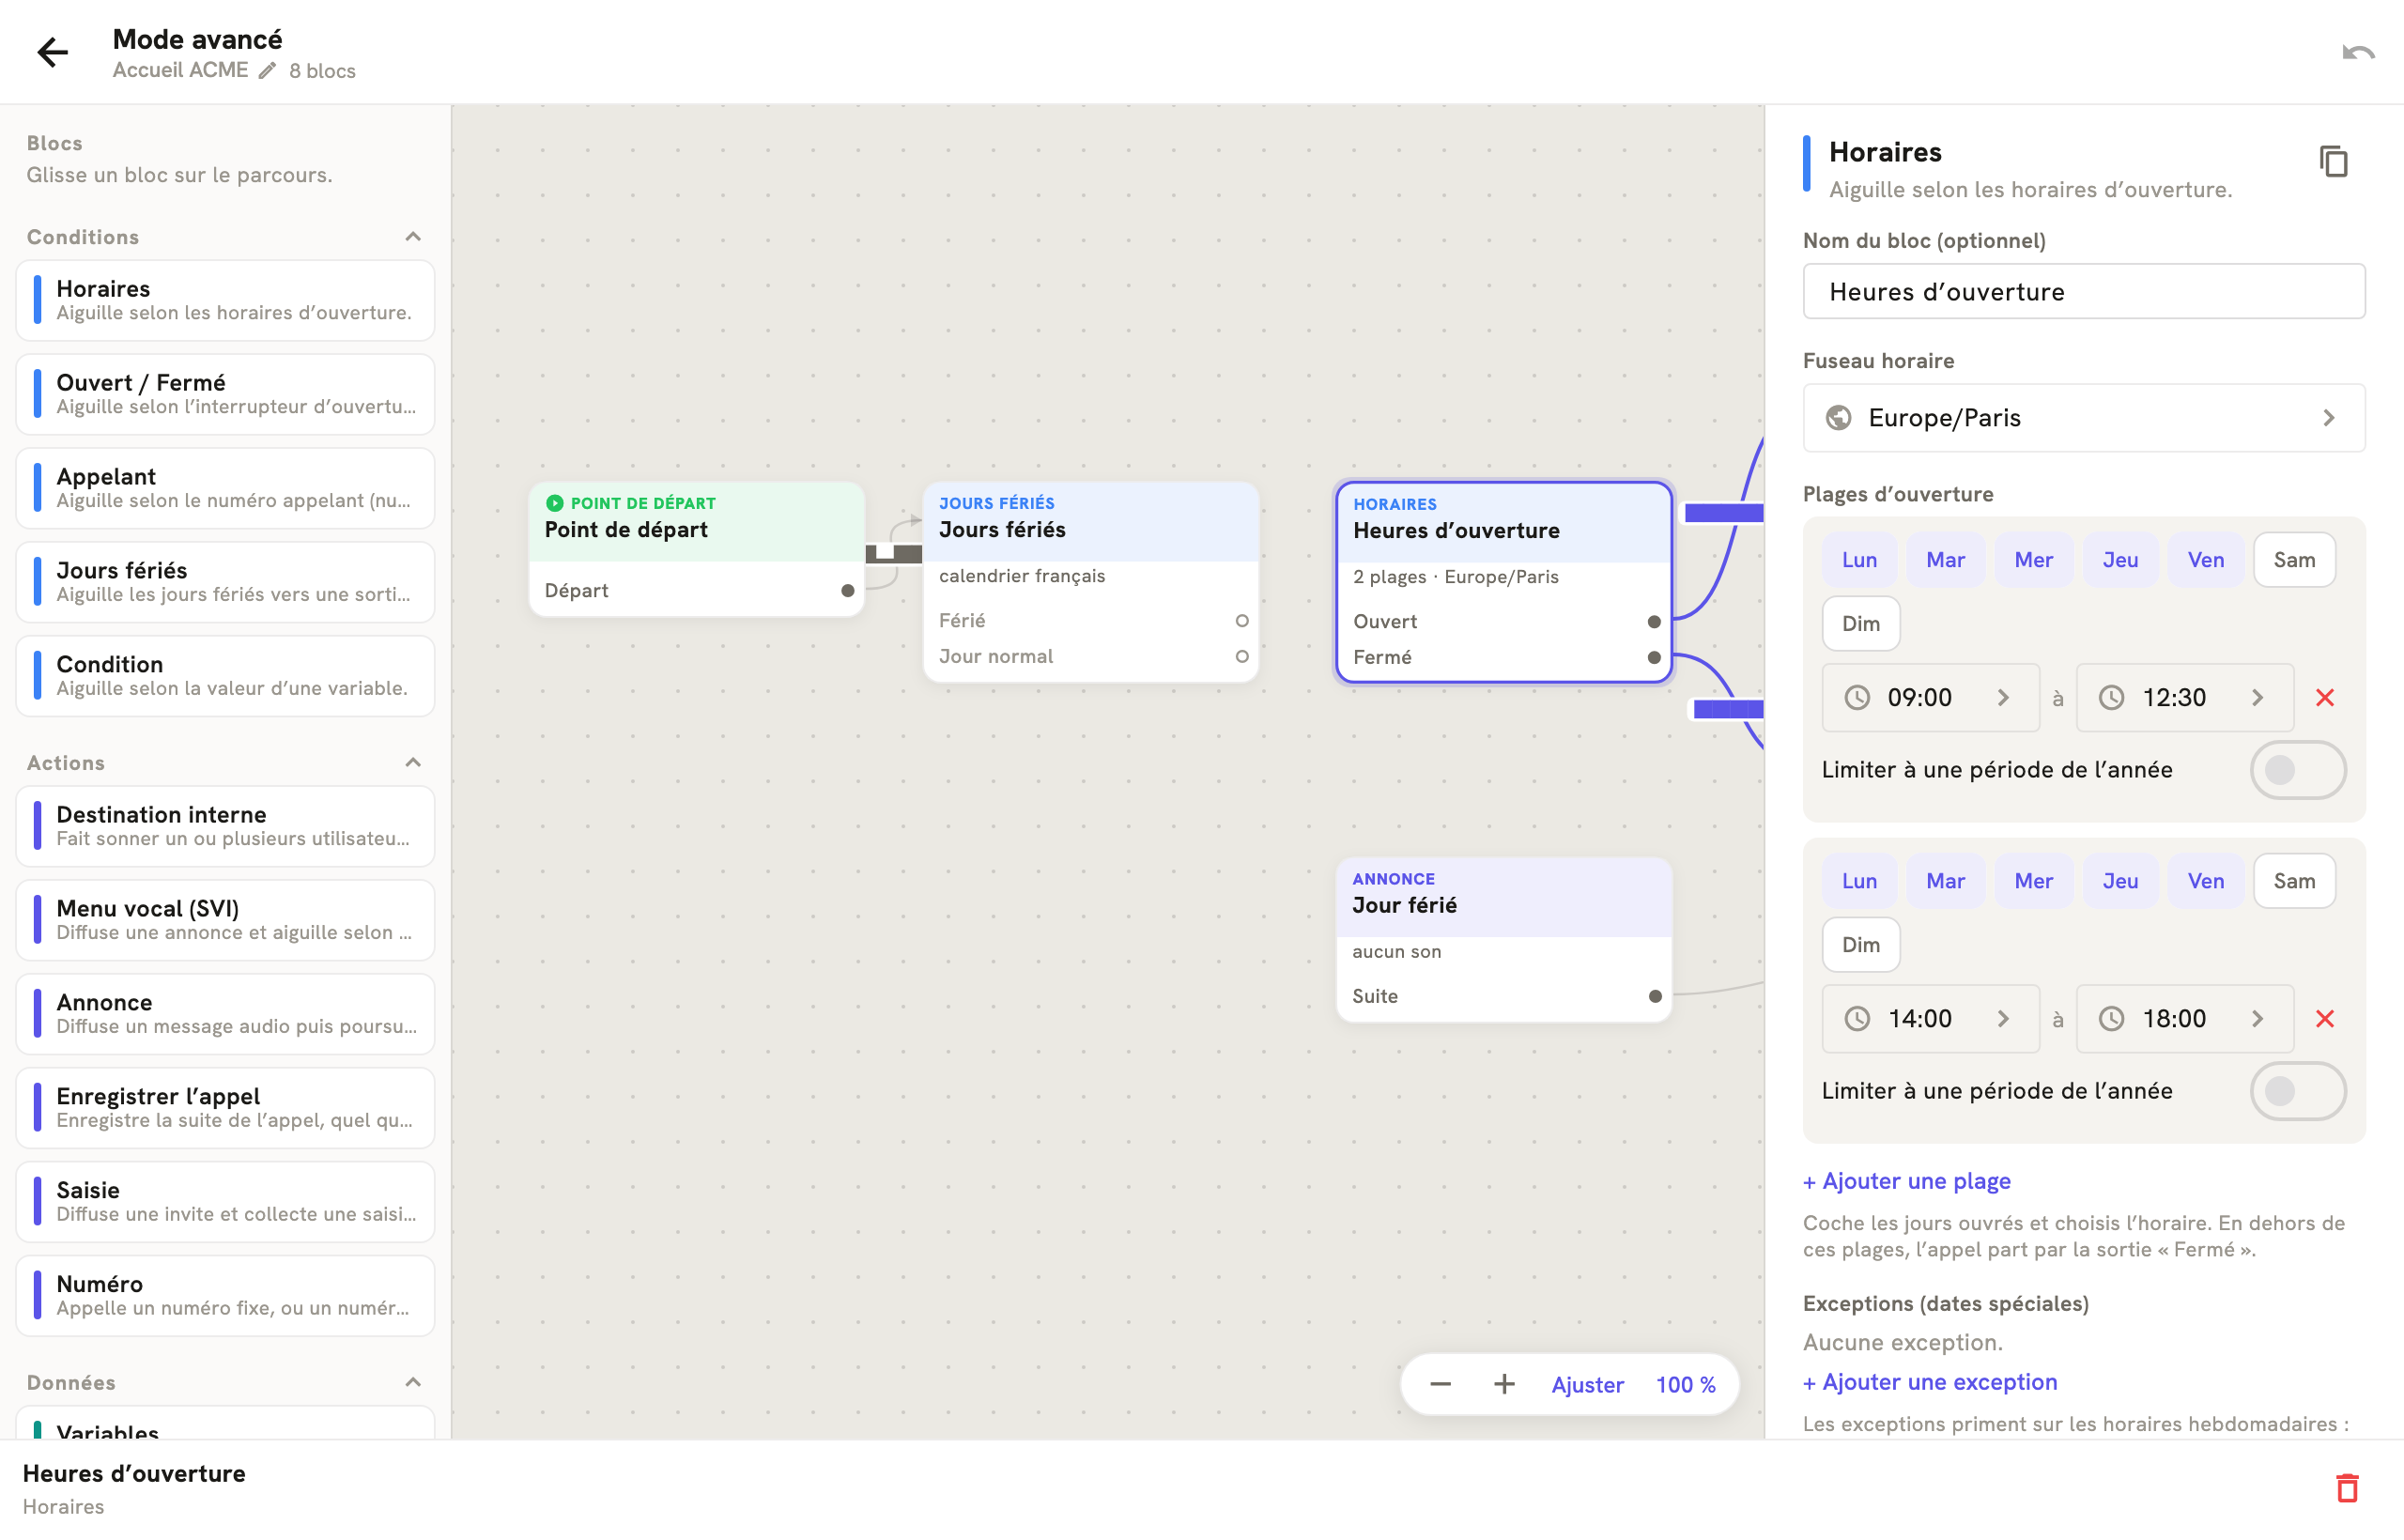Image resolution: width=2404 pixels, height=1540 pixels.
Task: Select the Menu vocal (SVI) block
Action: [x=225, y=920]
